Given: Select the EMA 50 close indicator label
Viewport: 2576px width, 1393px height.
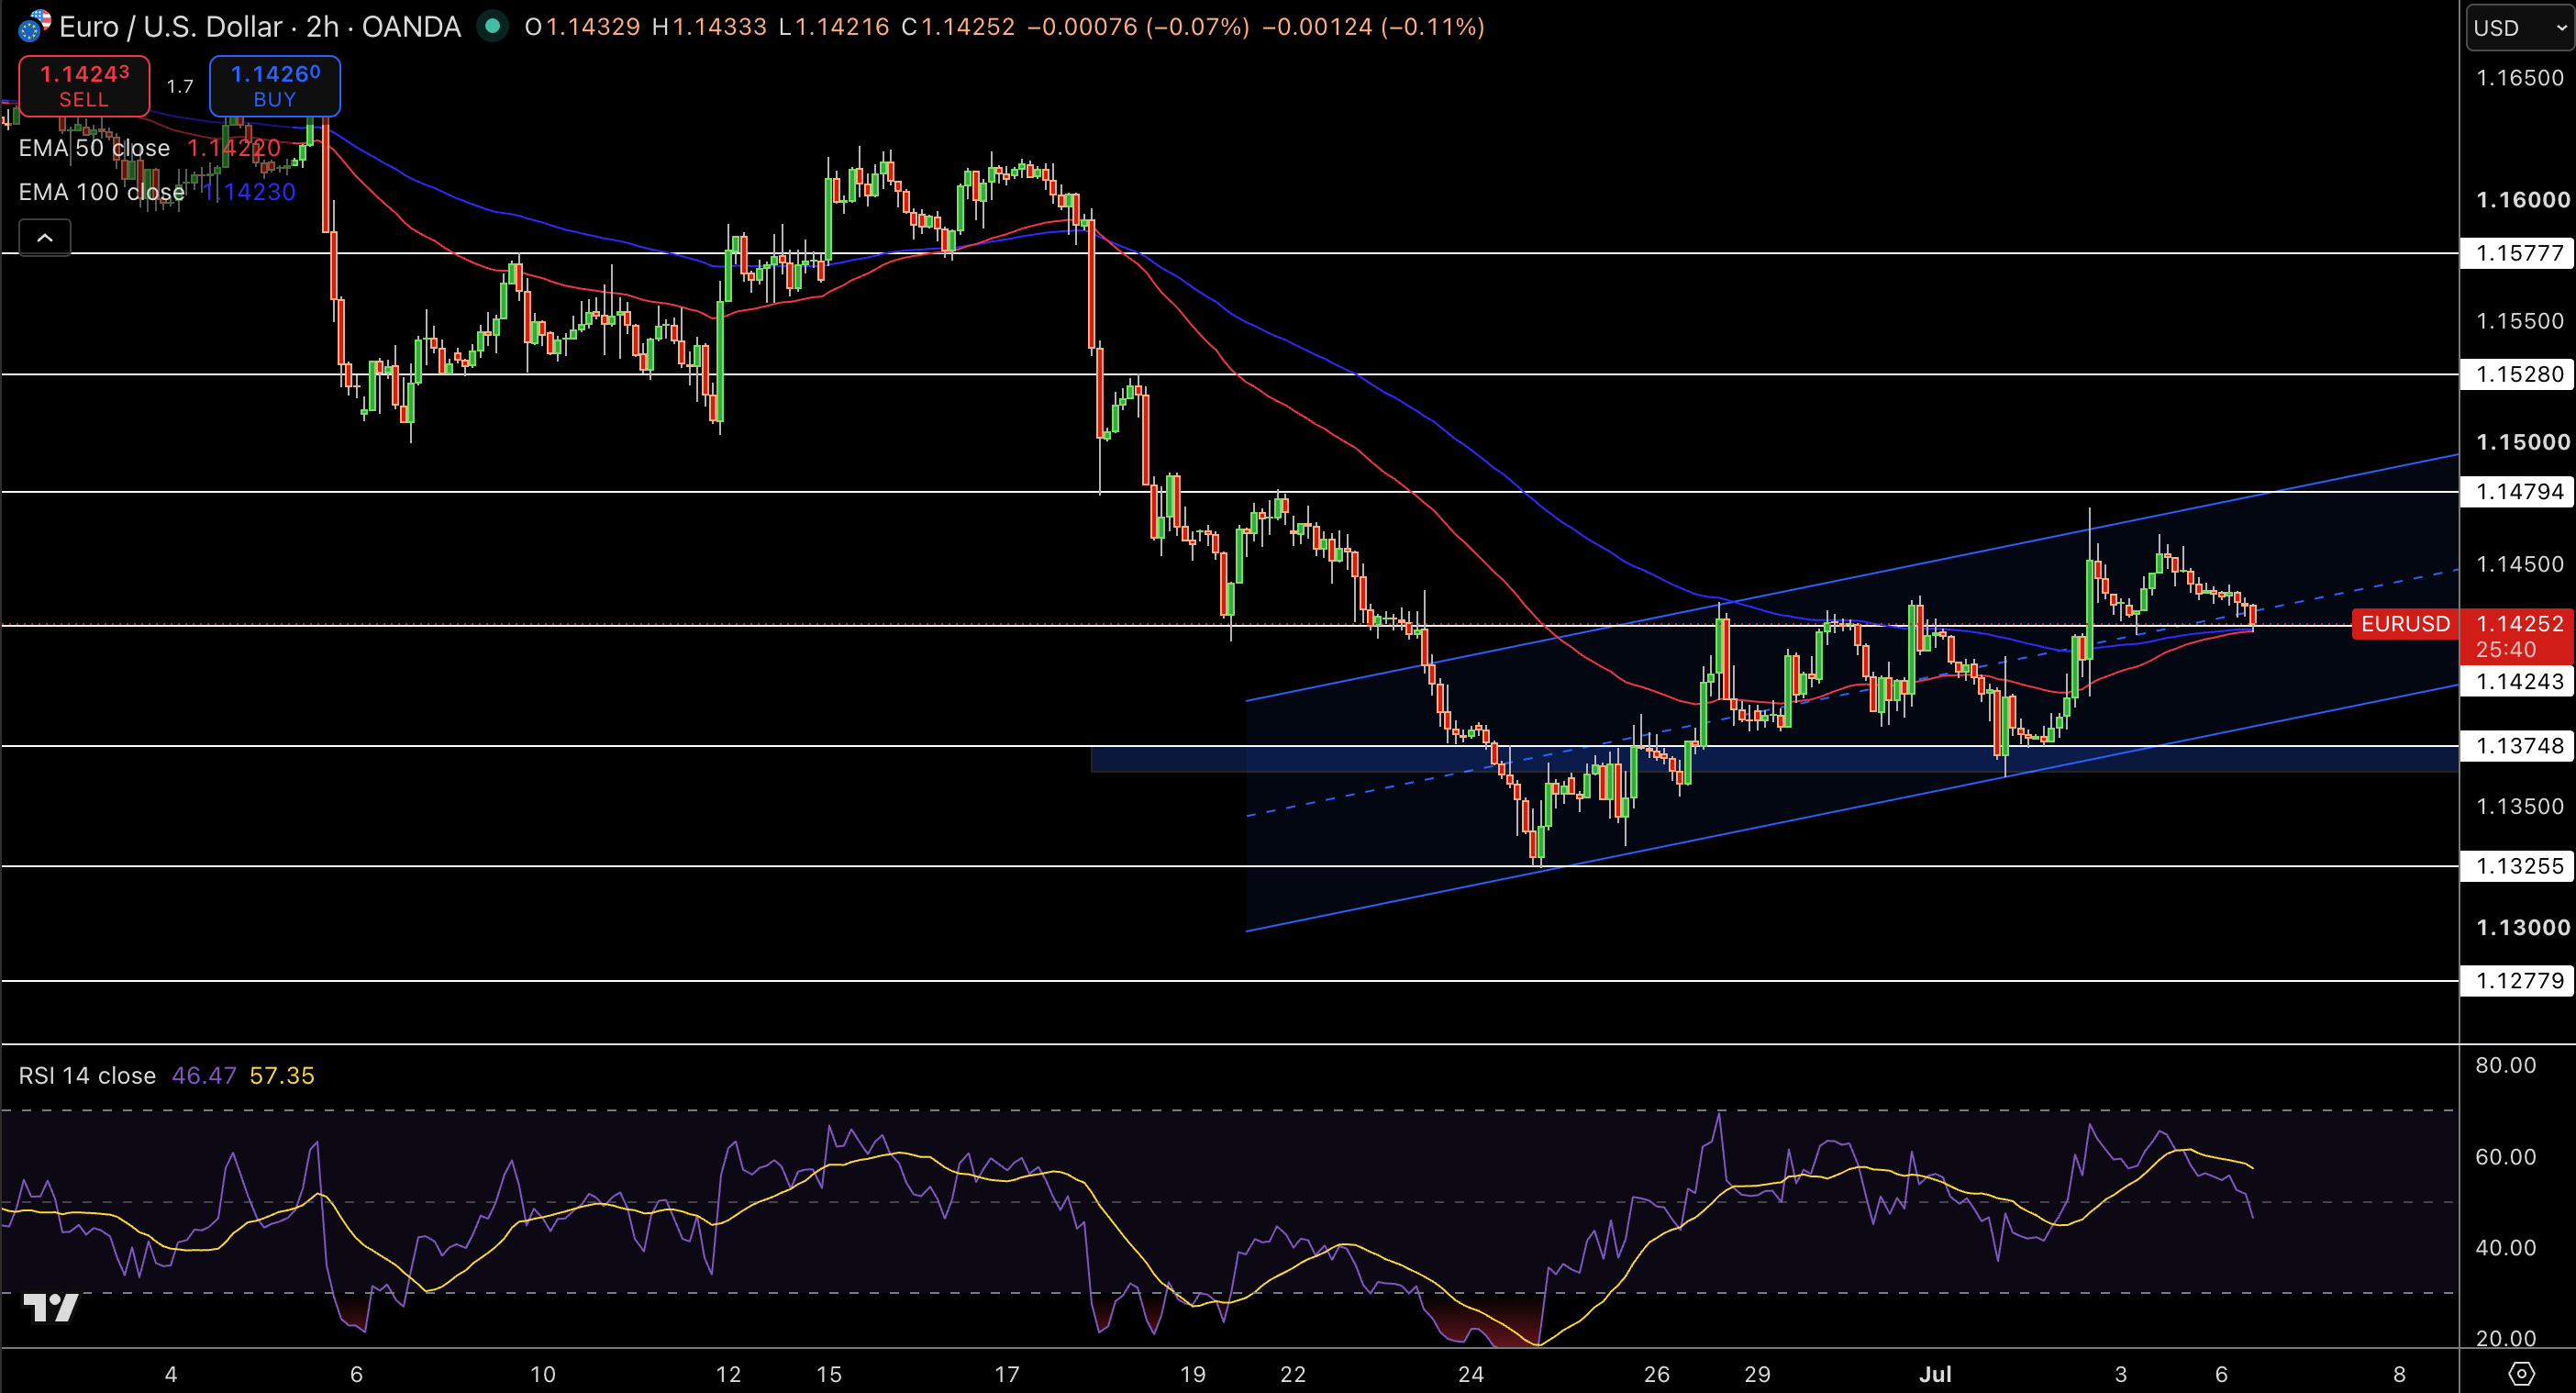Looking at the screenshot, I should point(95,148).
